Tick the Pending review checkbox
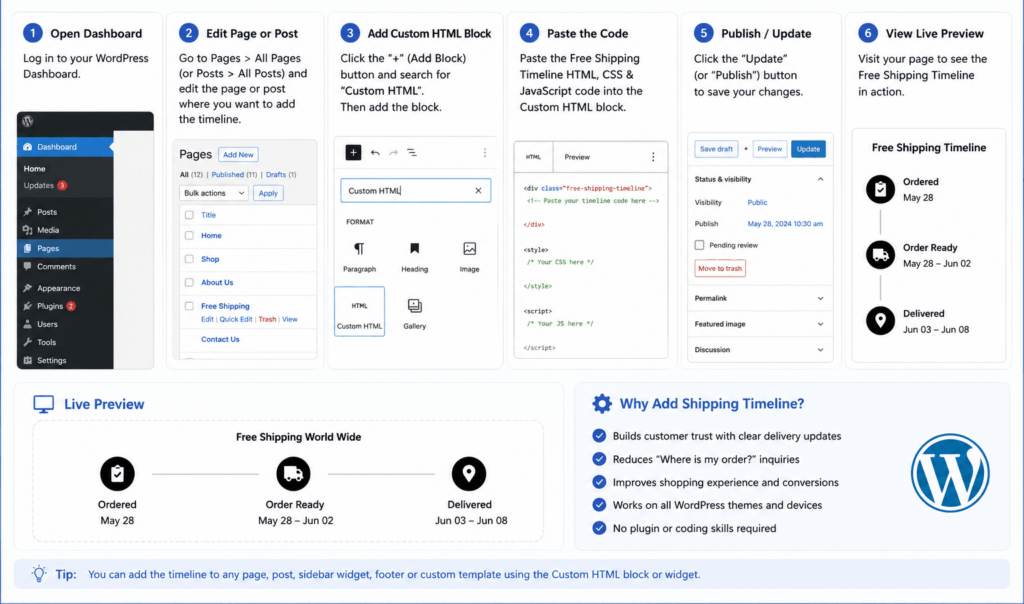Screen dimensions: 1024x604 tap(699, 246)
